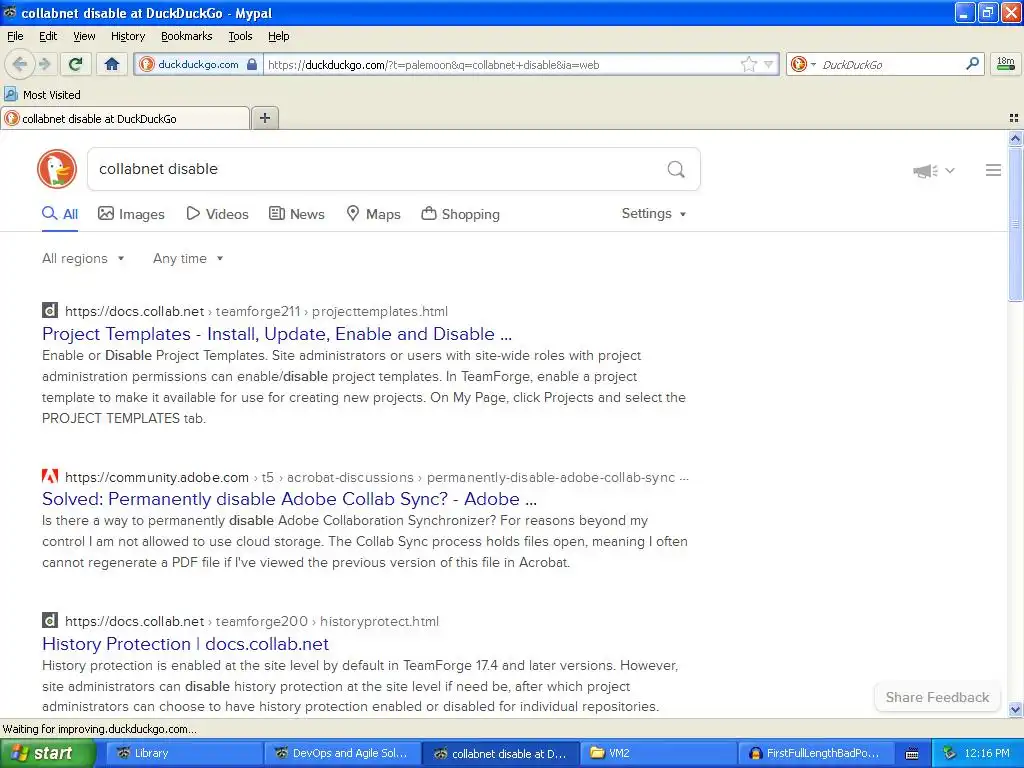Open the URL history dropdown arrow
Image resolution: width=1024 pixels, height=768 pixels.
click(x=769, y=64)
